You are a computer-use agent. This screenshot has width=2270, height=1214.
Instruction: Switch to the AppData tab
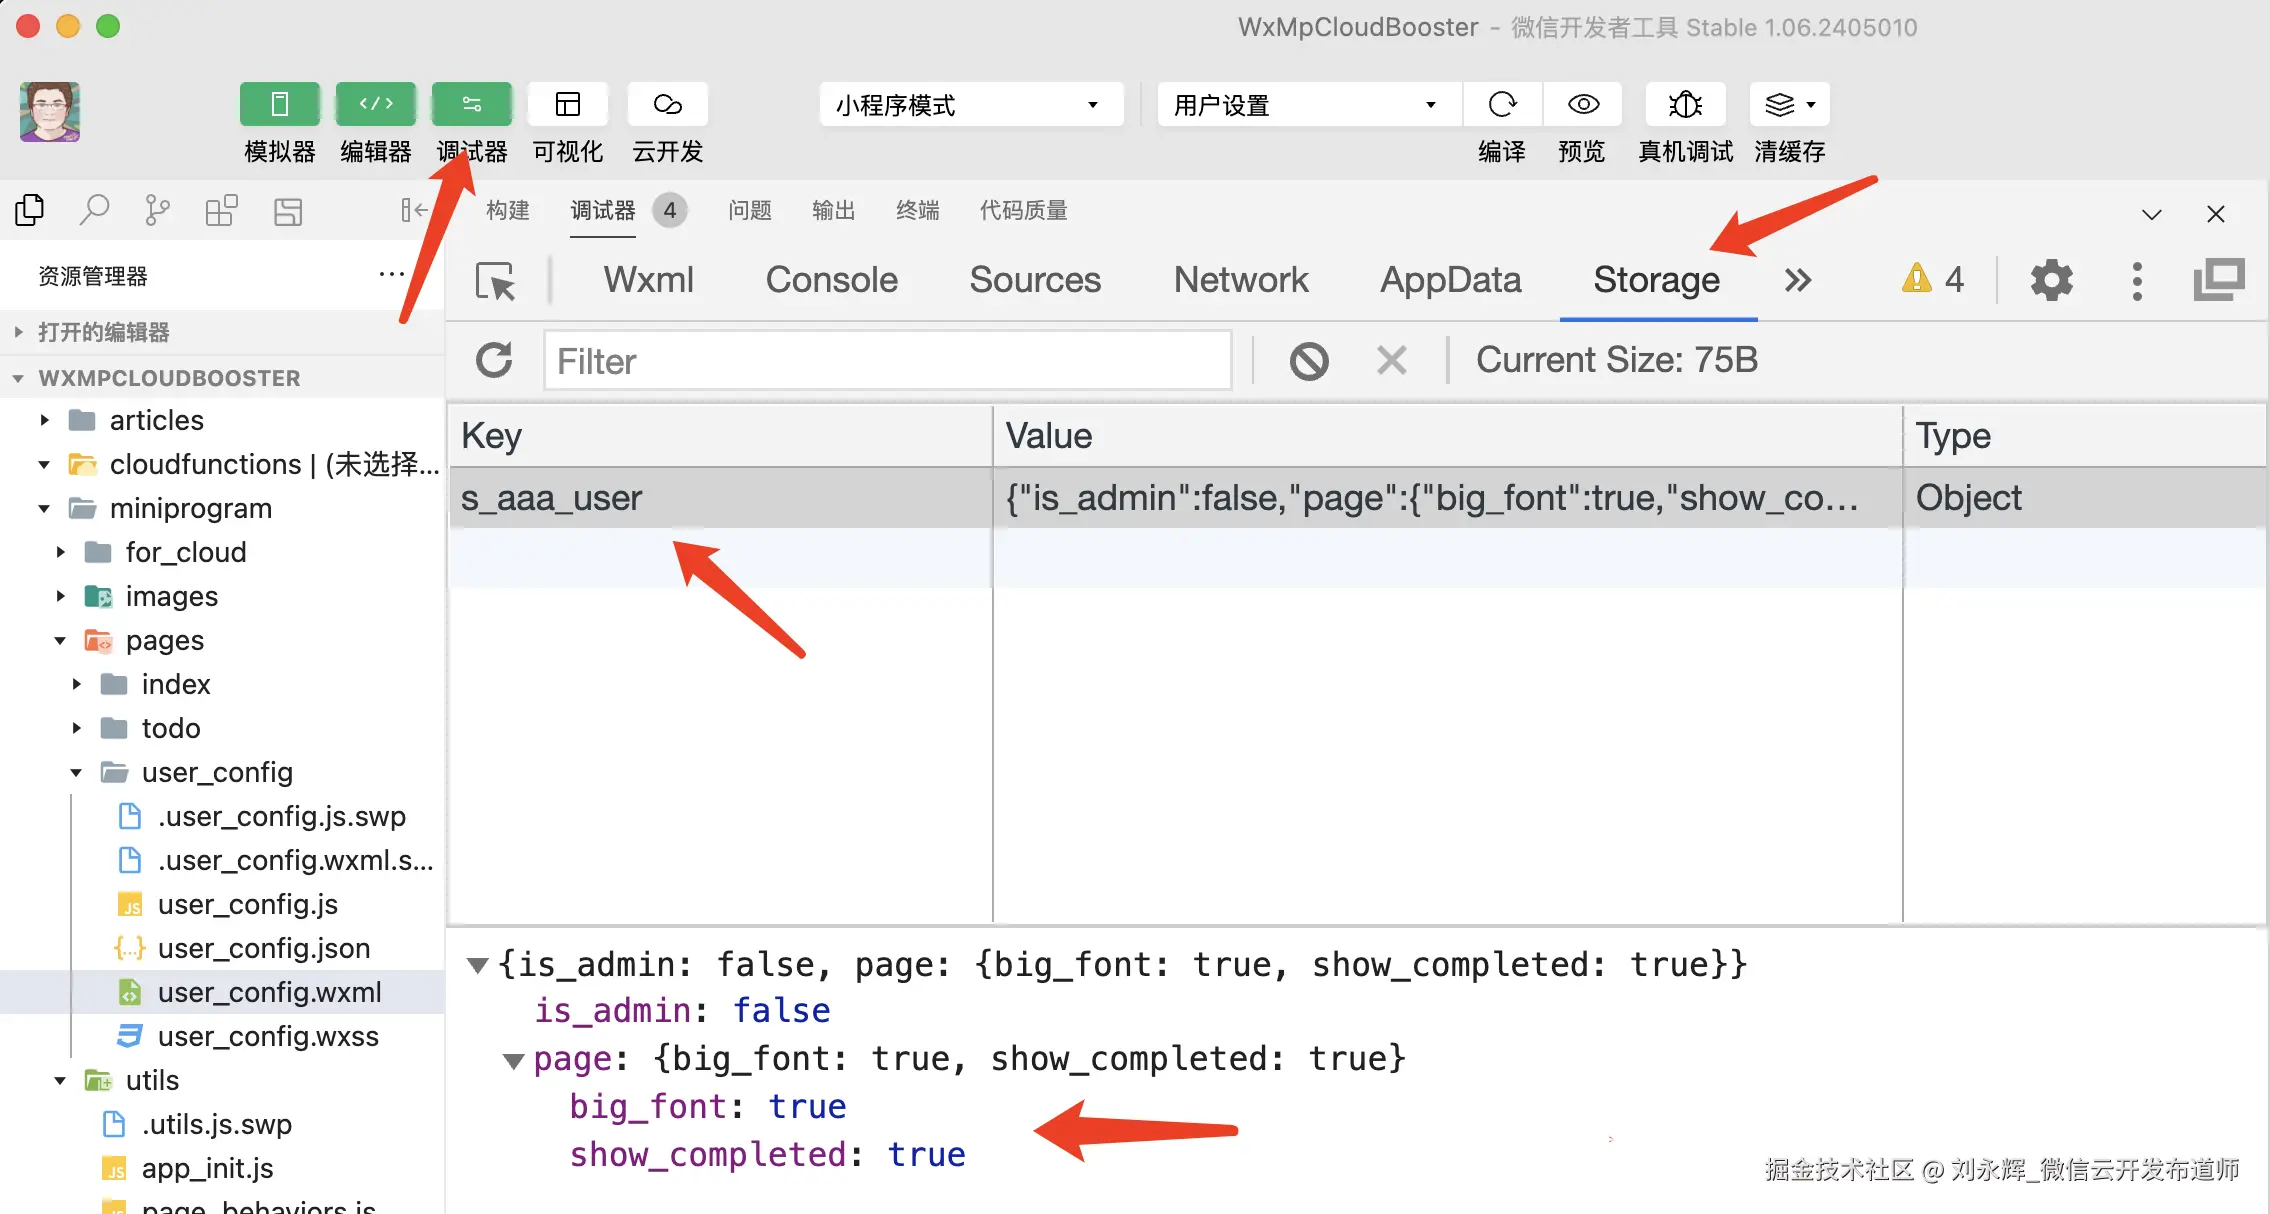point(1450,280)
